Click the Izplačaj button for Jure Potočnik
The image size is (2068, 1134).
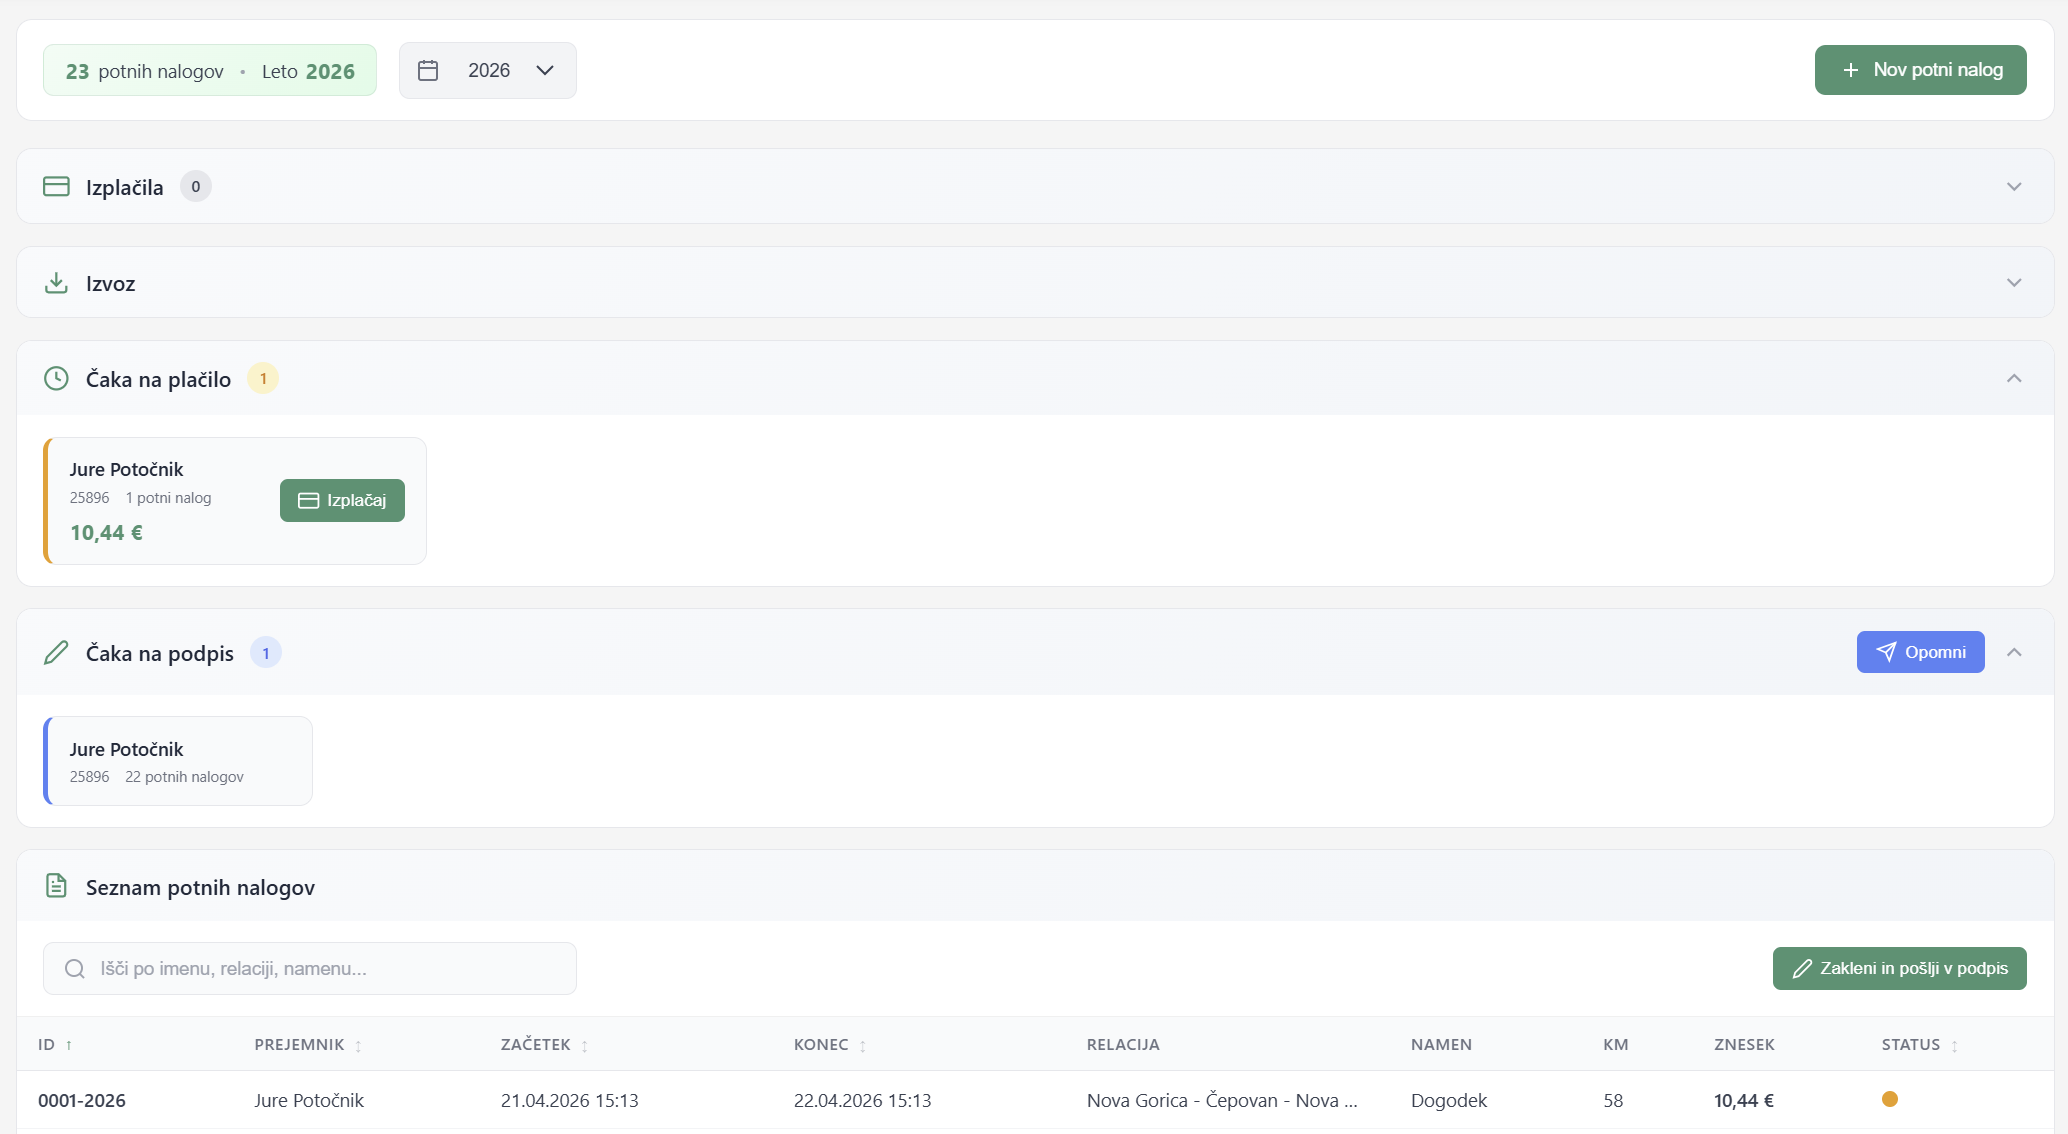(342, 500)
